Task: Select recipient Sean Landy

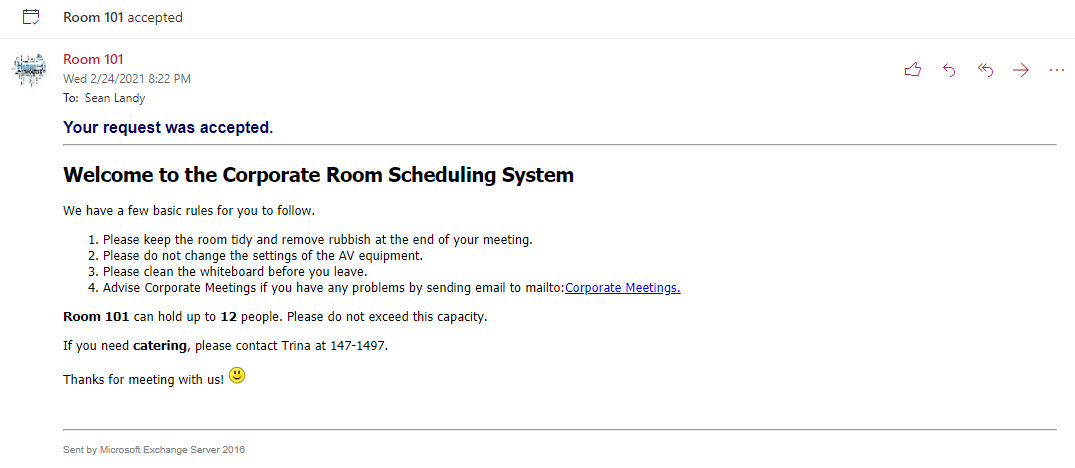Action: click(114, 98)
